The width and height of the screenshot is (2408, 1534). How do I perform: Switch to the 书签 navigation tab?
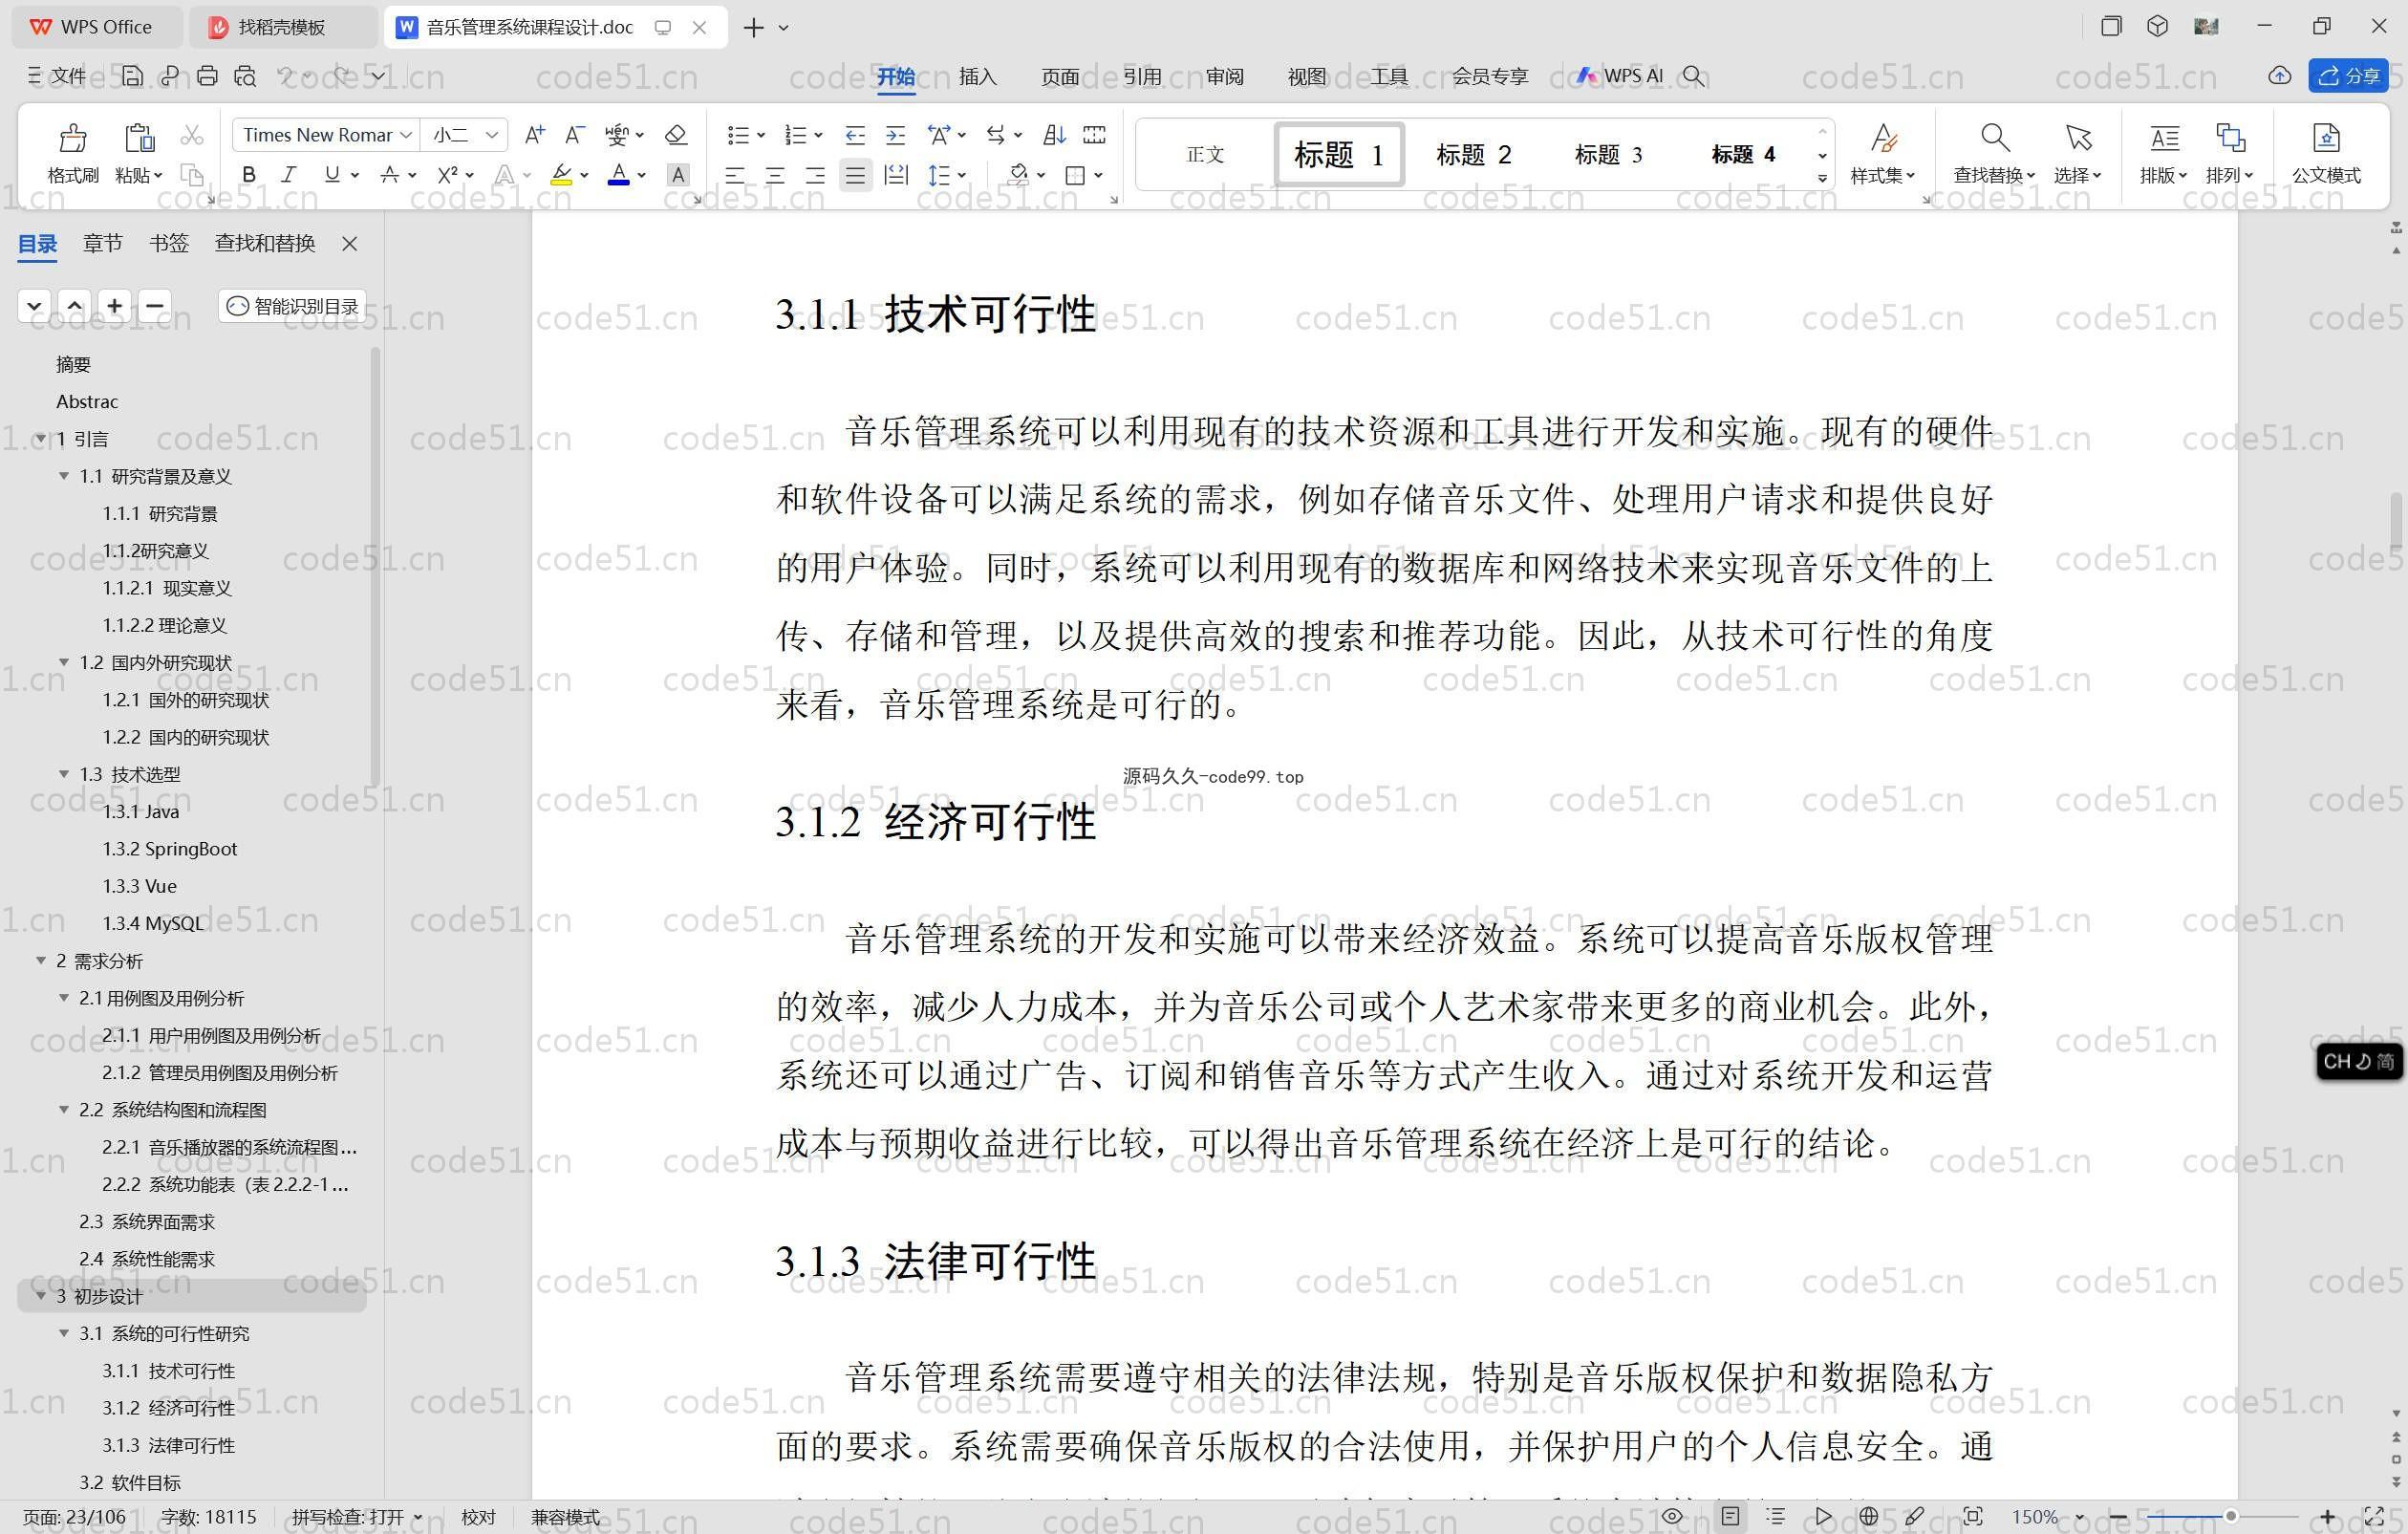[x=169, y=243]
